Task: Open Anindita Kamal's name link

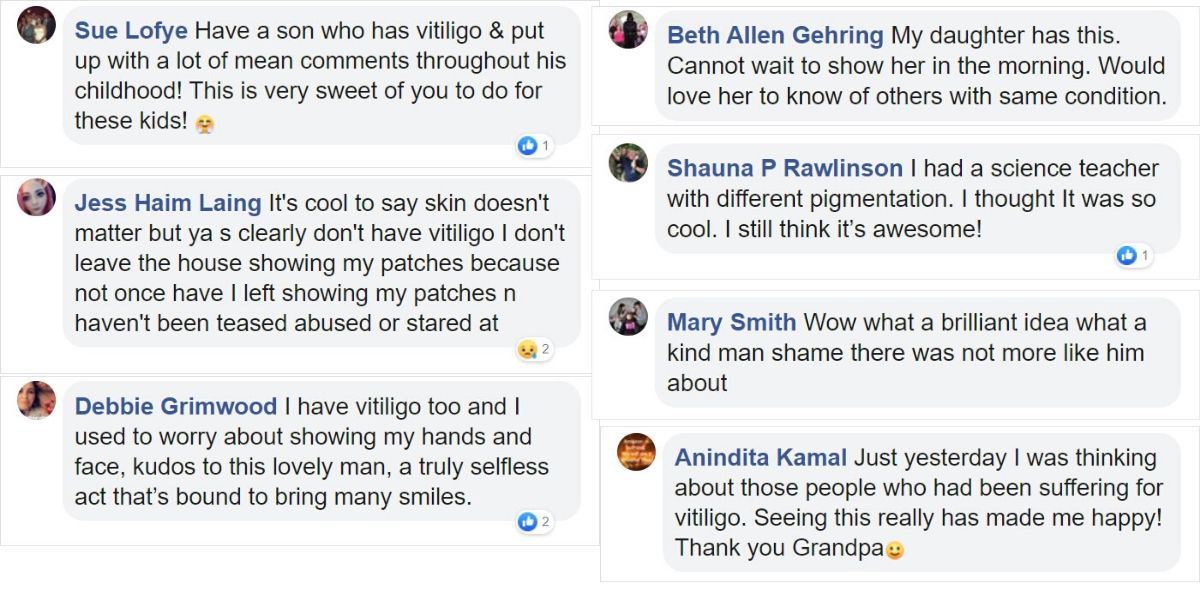Action: (x=761, y=458)
